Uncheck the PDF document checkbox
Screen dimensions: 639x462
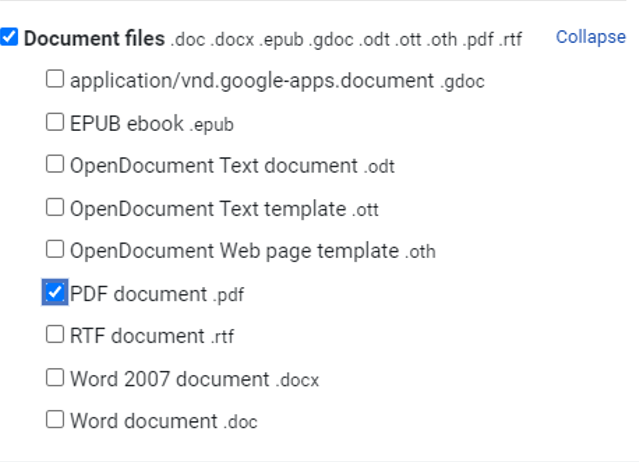(55, 292)
